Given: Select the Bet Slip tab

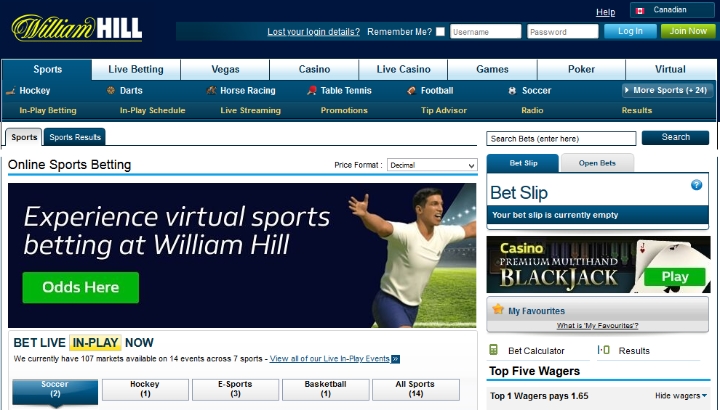Looking at the screenshot, I should tap(523, 163).
